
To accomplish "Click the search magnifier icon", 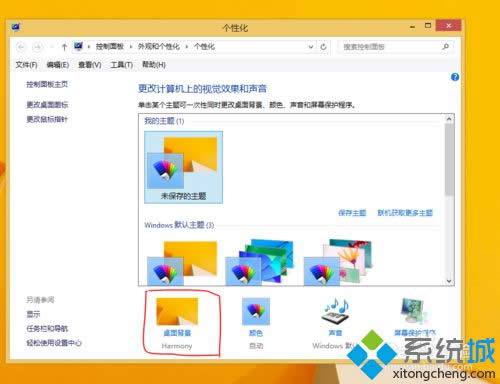I will pyautogui.click(x=446, y=47).
